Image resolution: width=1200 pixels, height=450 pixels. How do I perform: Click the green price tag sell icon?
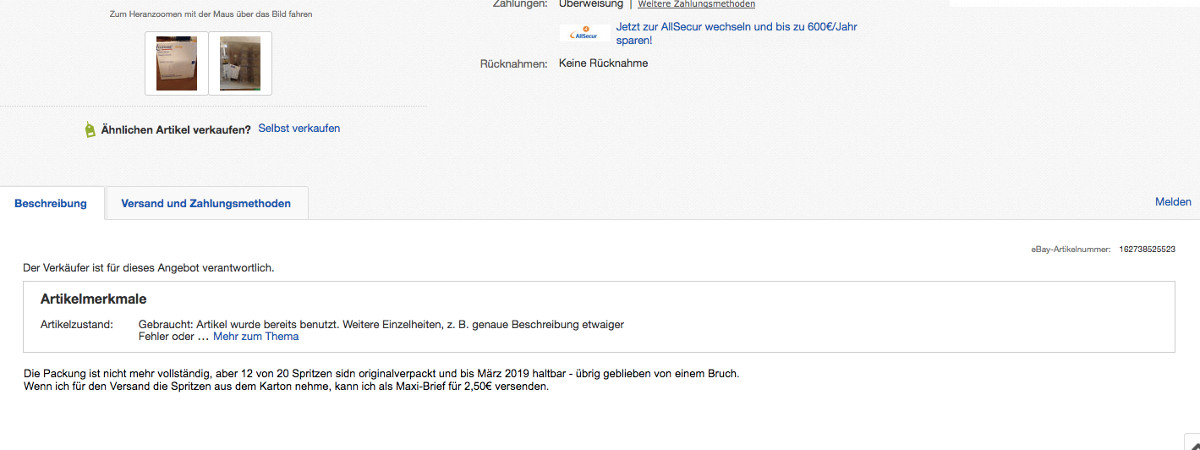coord(90,130)
